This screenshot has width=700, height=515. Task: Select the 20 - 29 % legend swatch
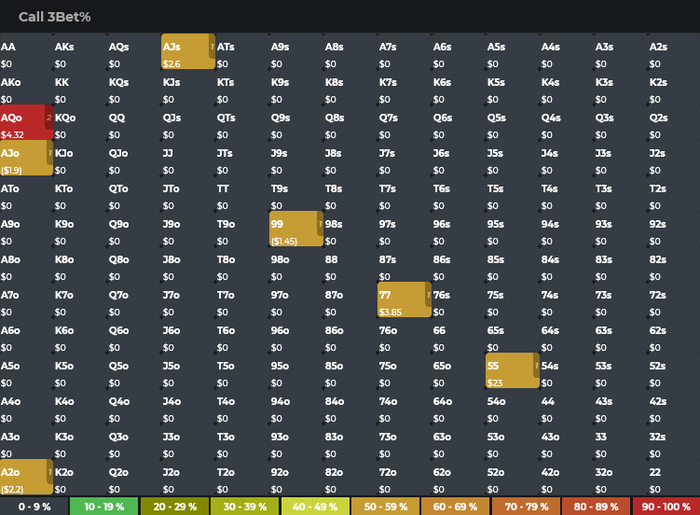175,507
